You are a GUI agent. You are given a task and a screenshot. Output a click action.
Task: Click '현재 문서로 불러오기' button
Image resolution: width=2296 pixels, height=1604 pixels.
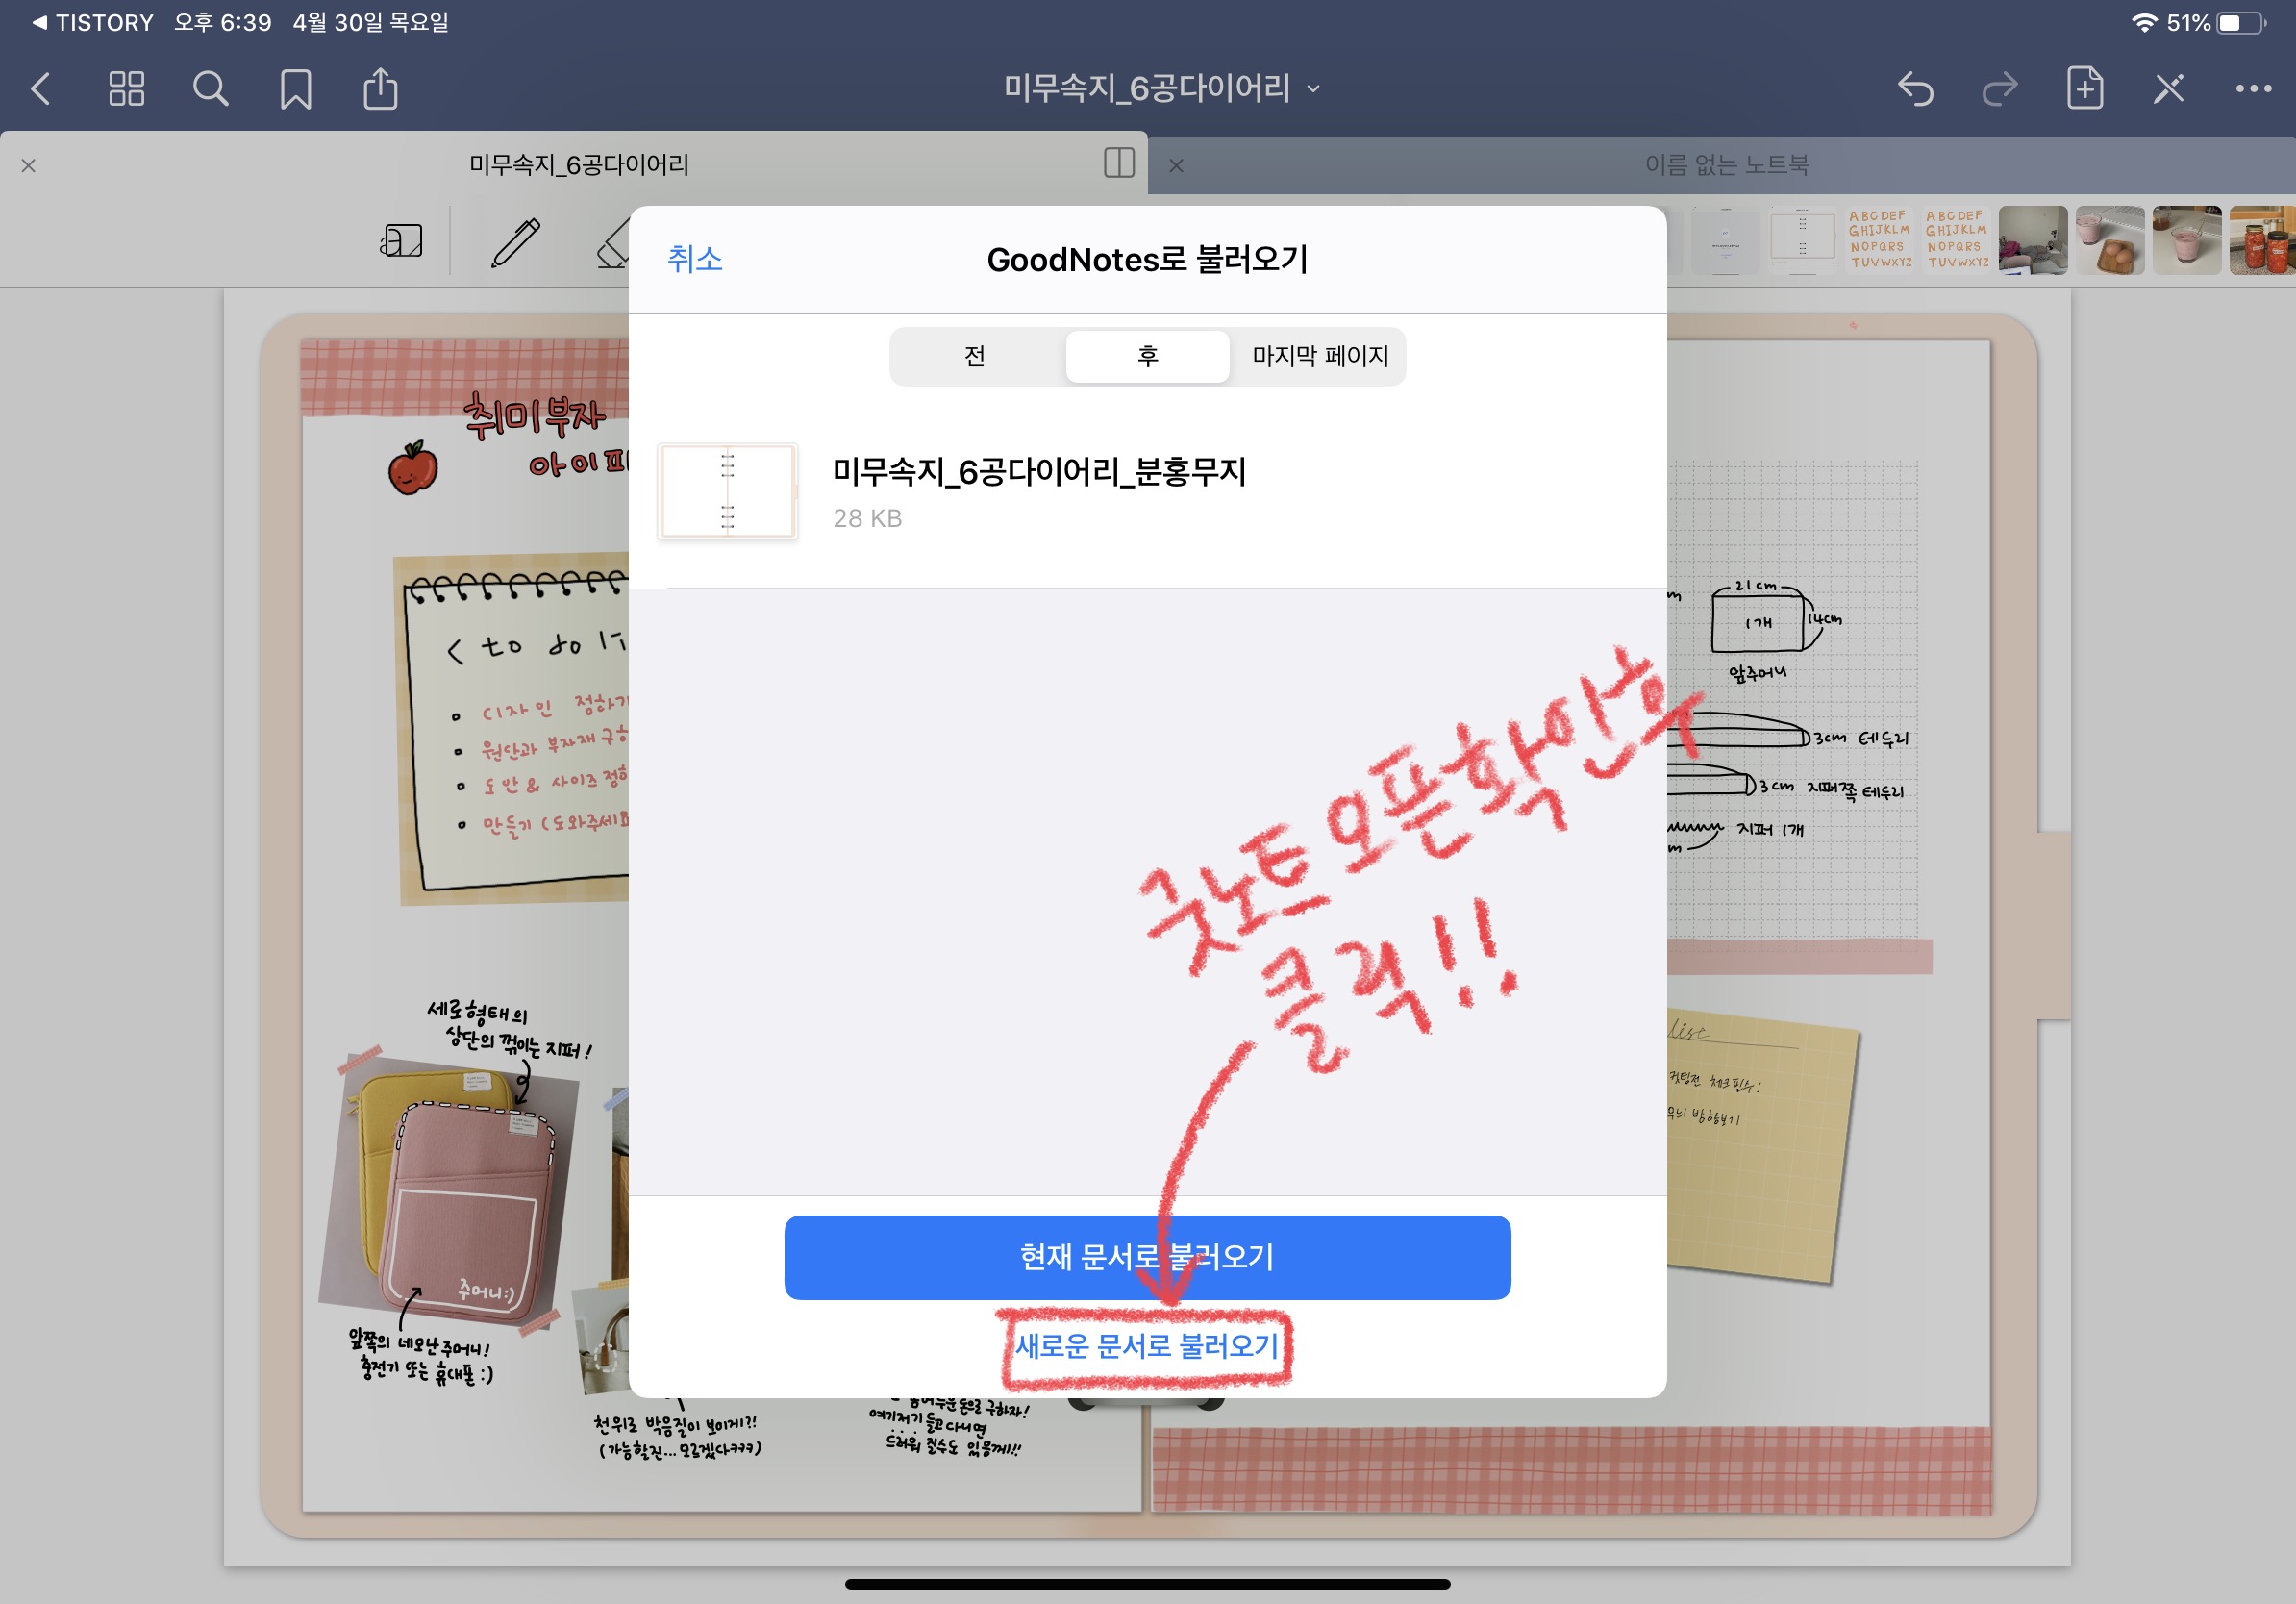coord(1147,1257)
